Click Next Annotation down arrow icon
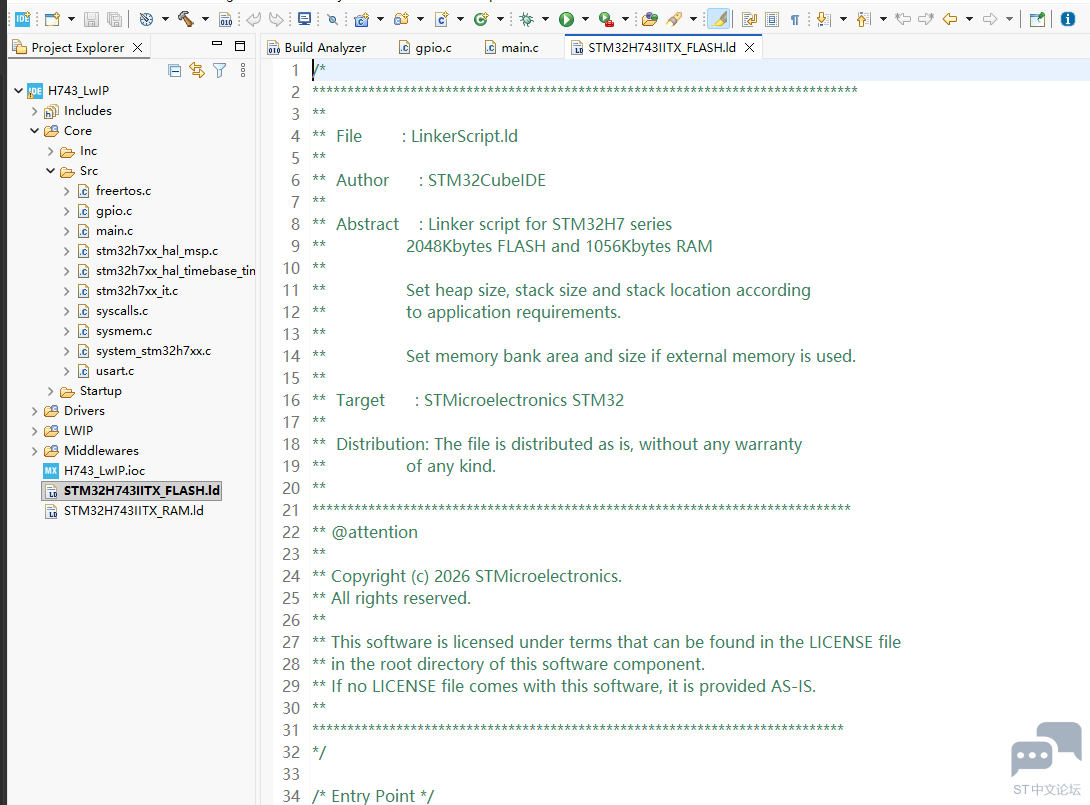 (x=824, y=19)
